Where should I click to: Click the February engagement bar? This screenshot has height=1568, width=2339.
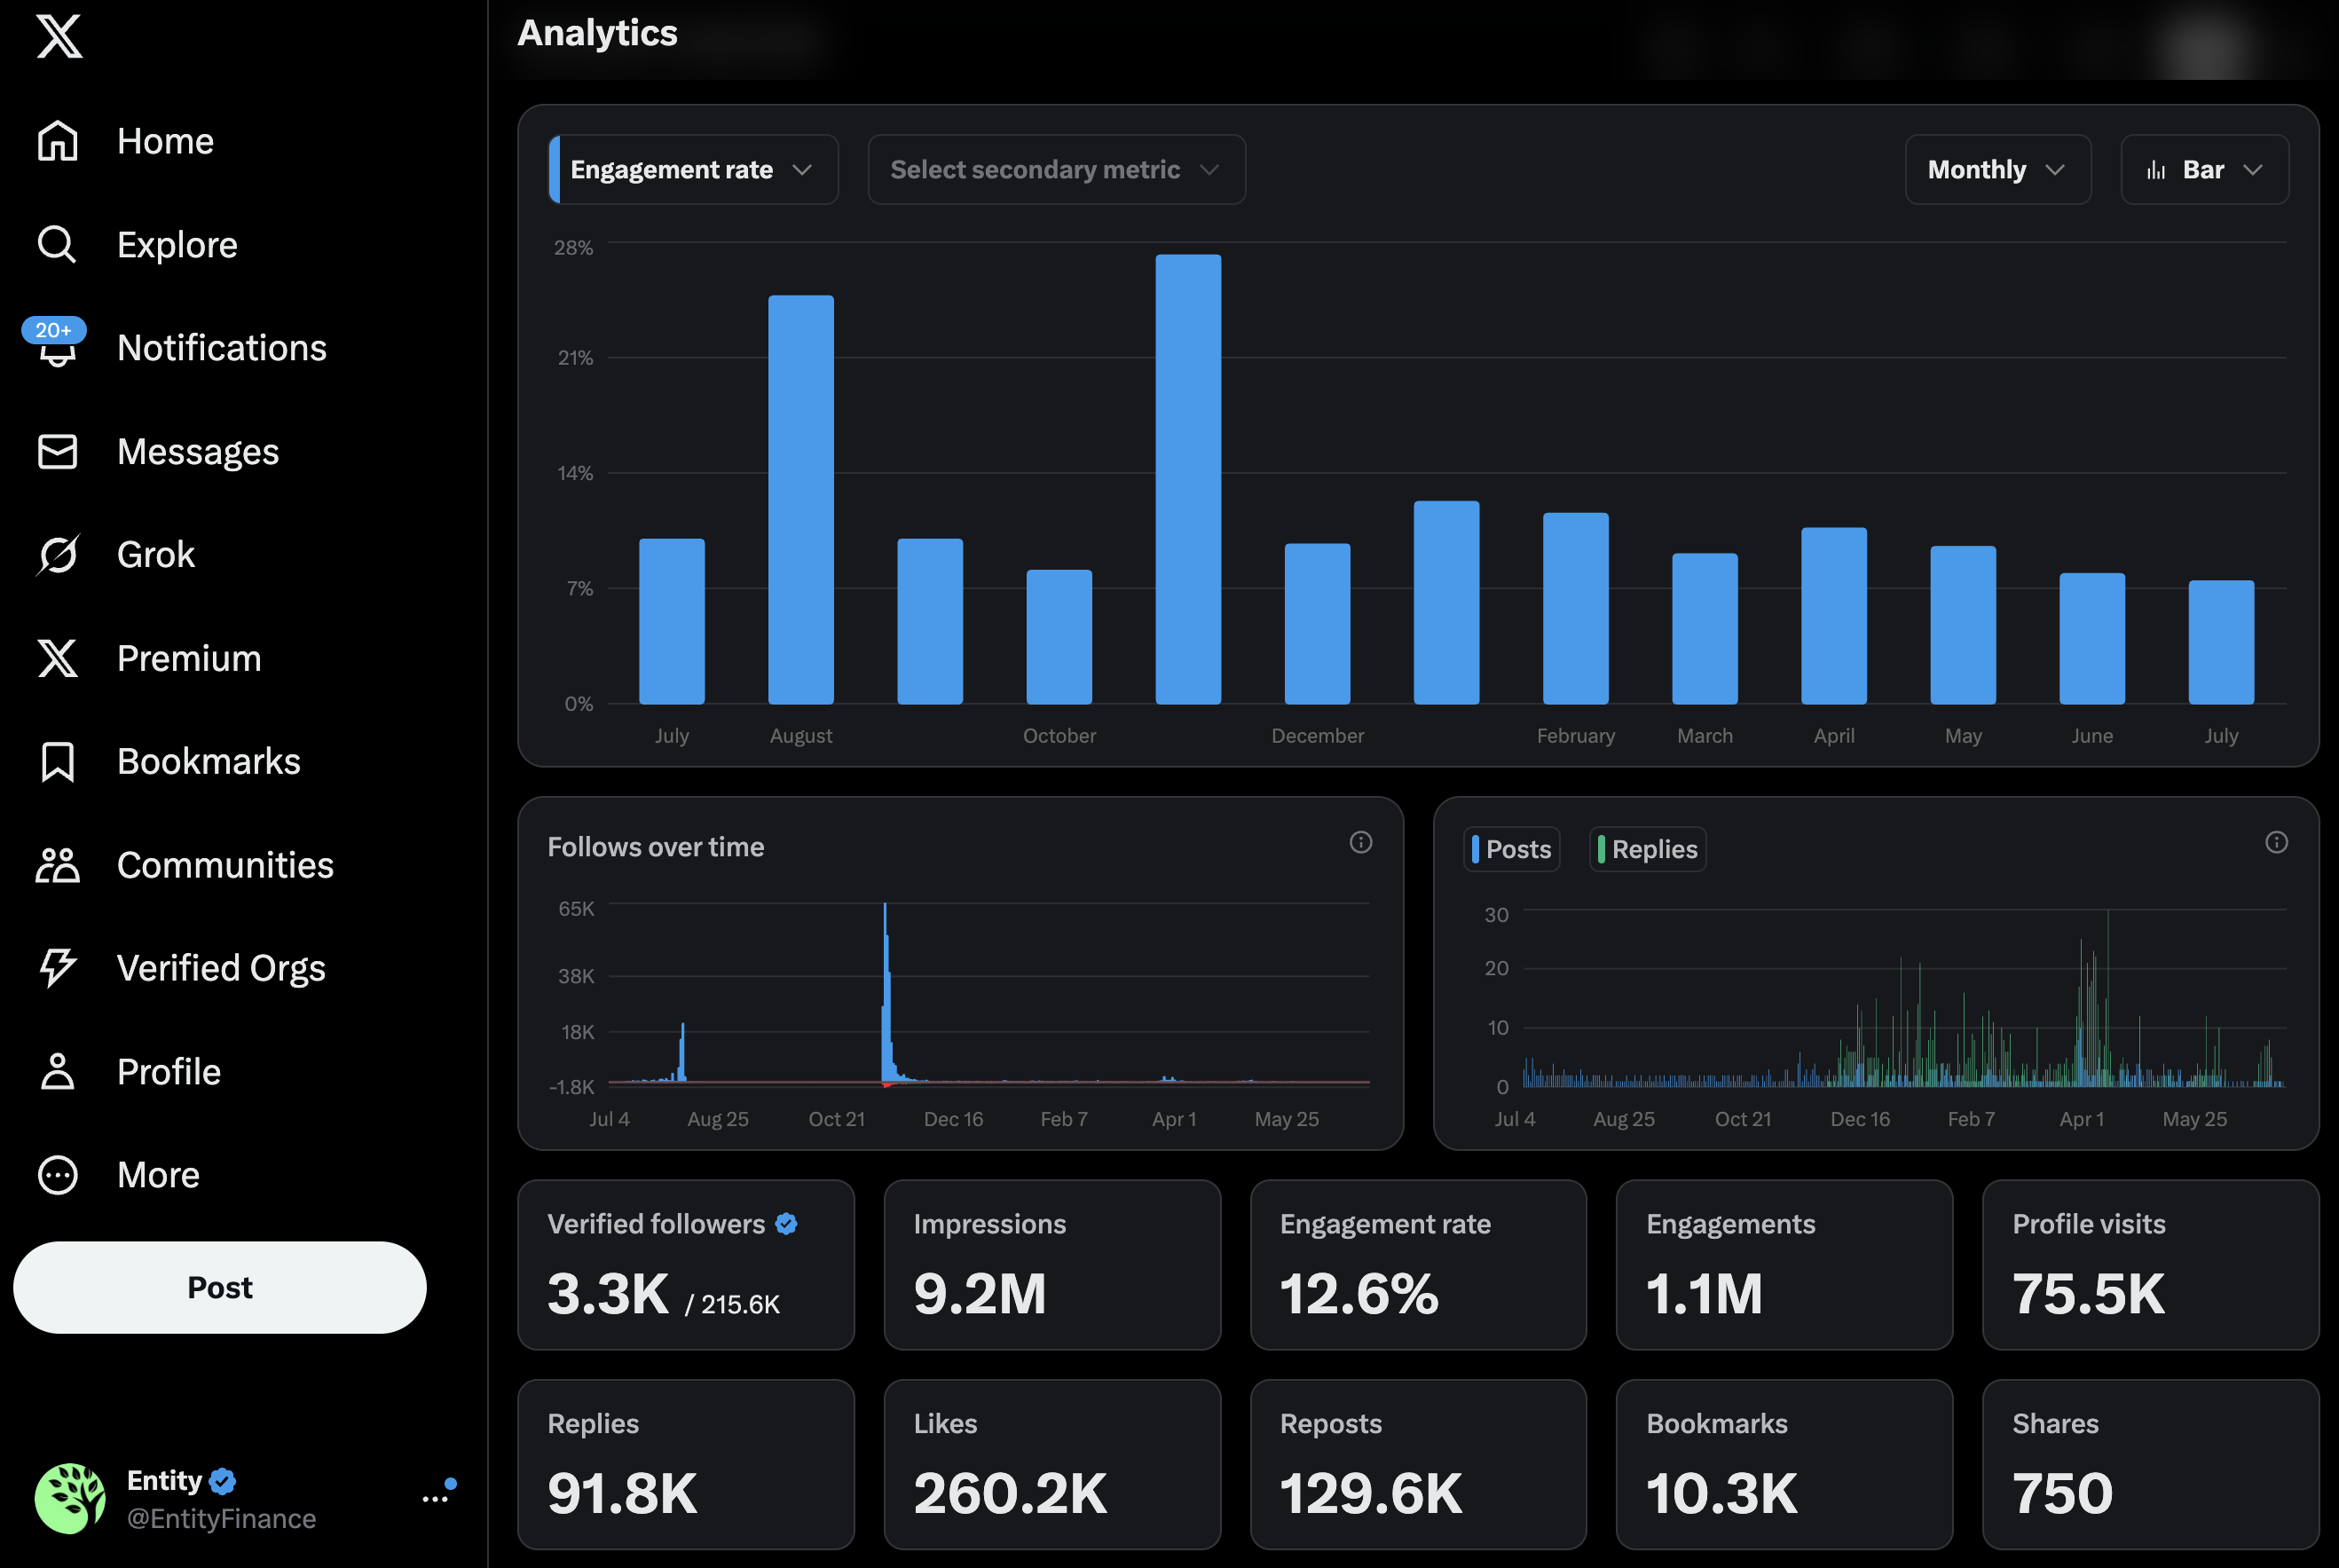tap(1576, 609)
